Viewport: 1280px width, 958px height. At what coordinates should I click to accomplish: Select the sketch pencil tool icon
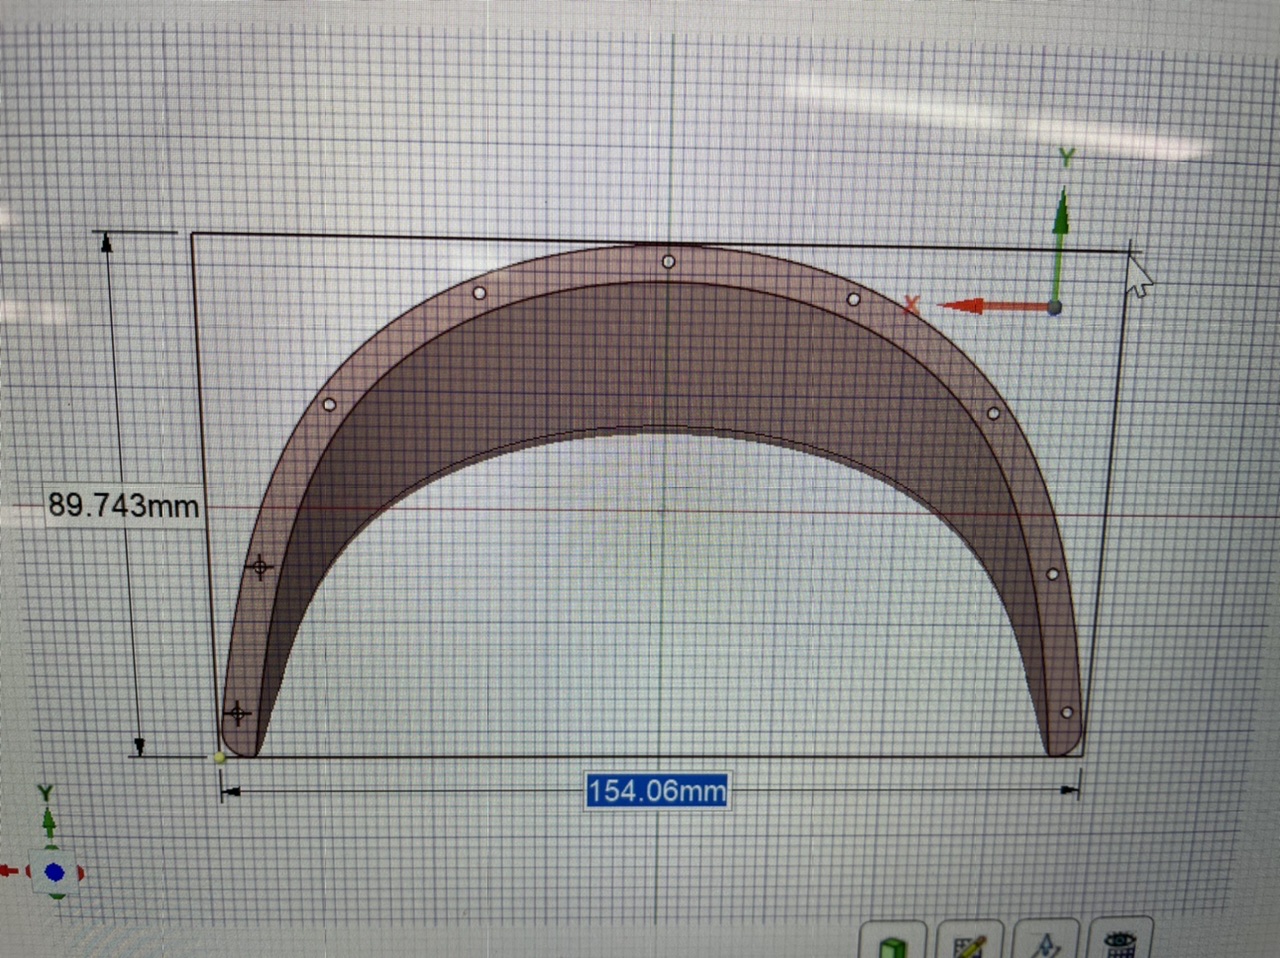[969, 945]
